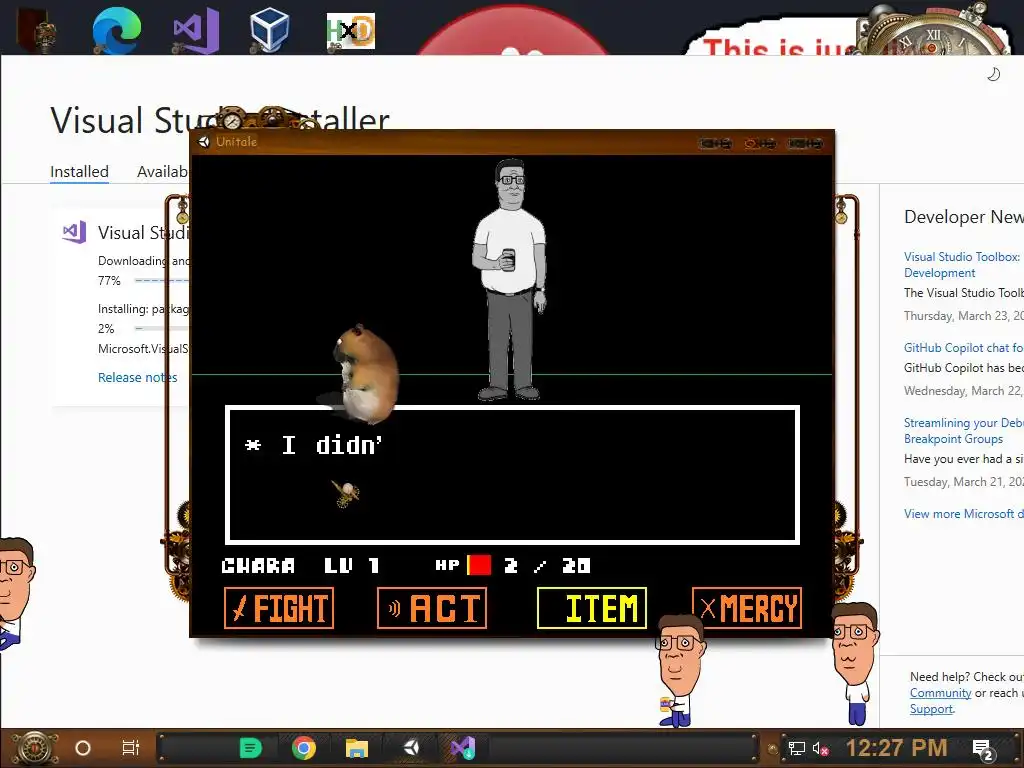Image resolution: width=1024 pixels, height=768 pixels.
Task: Click the 77% download progress bar
Action: tap(161, 281)
